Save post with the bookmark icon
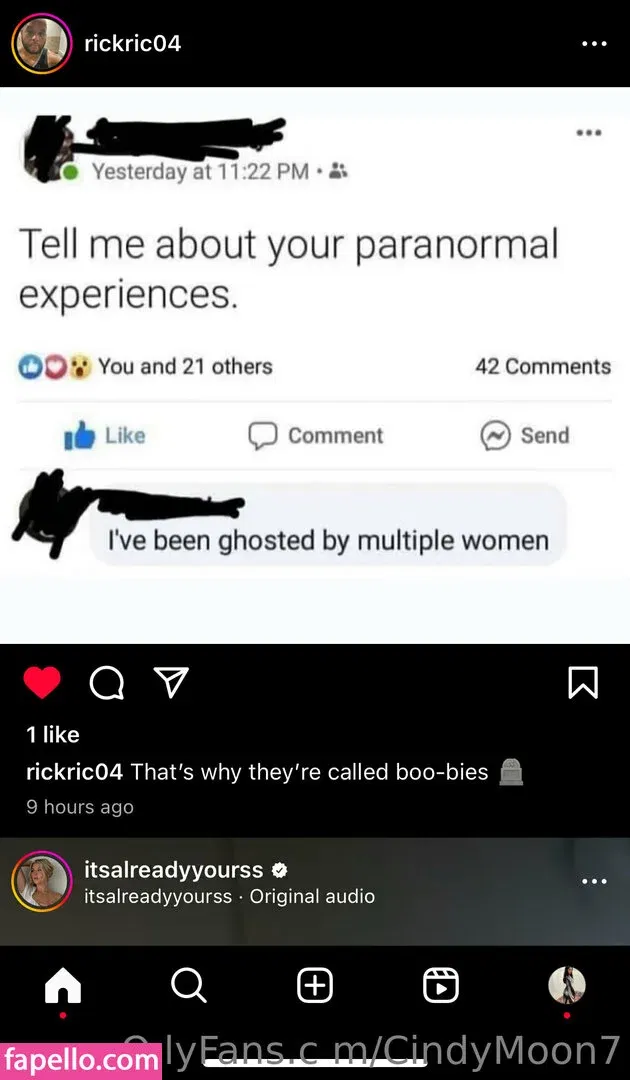The height and width of the screenshot is (1080, 630). [x=583, y=683]
